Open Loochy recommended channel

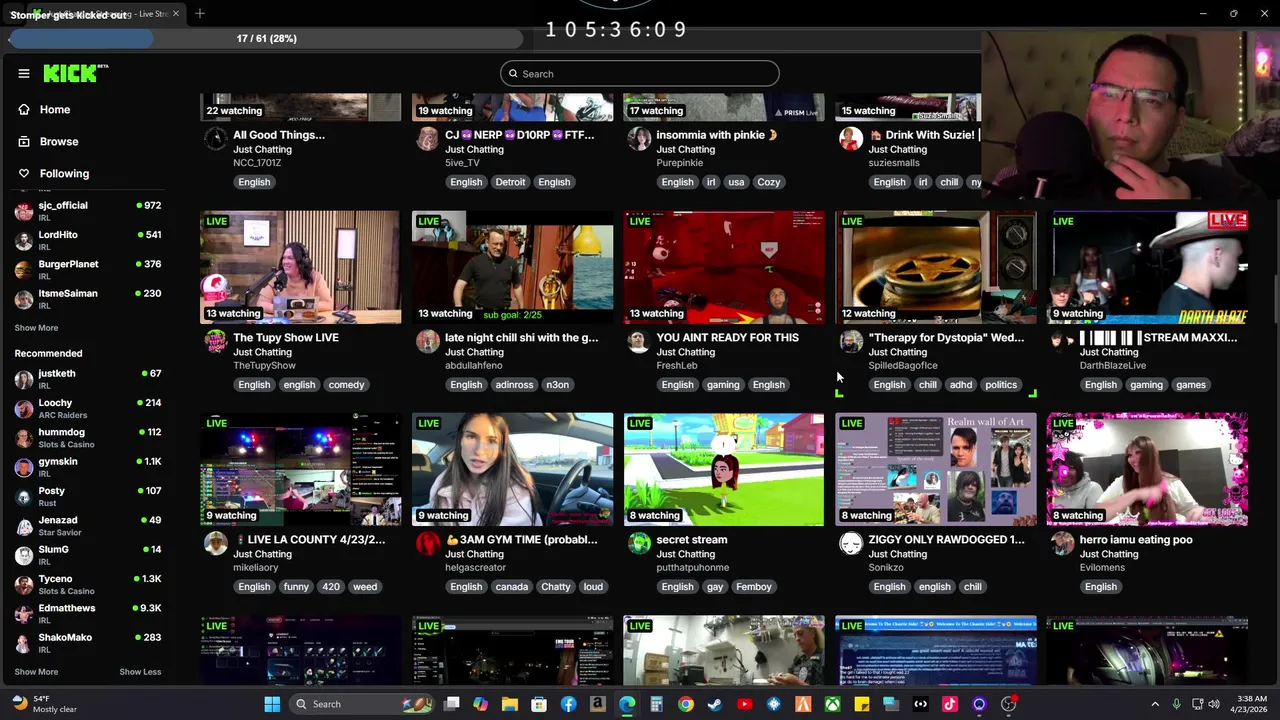88,408
